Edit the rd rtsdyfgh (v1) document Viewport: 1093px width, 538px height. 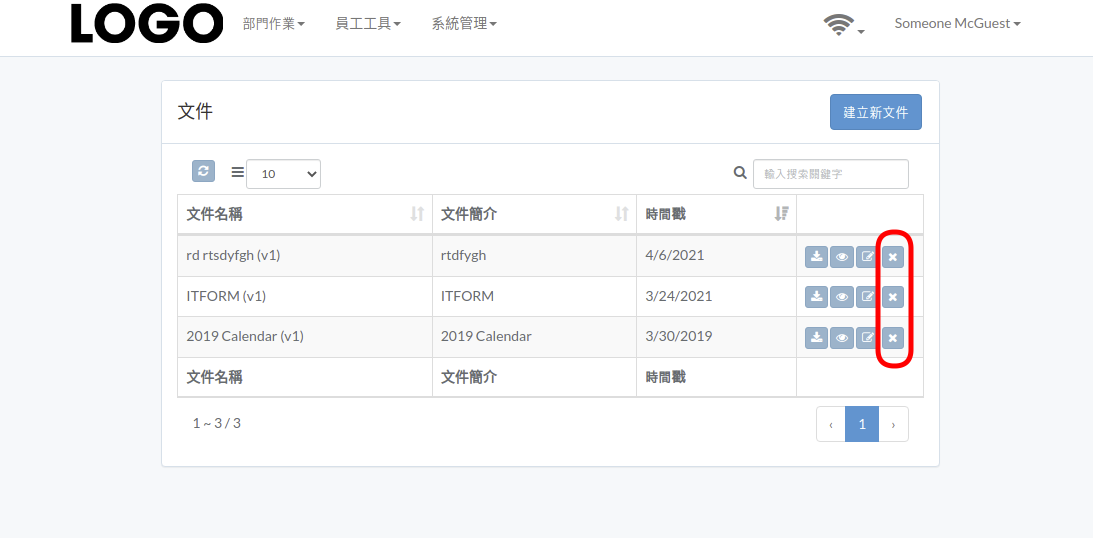pyautogui.click(x=867, y=257)
